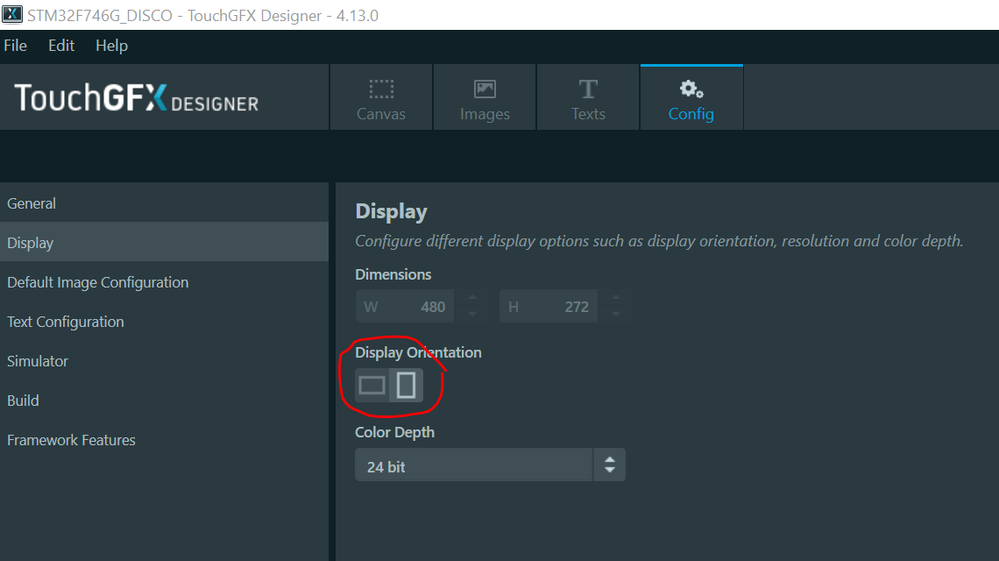
Task: Switch to the Config tab
Action: pos(691,97)
